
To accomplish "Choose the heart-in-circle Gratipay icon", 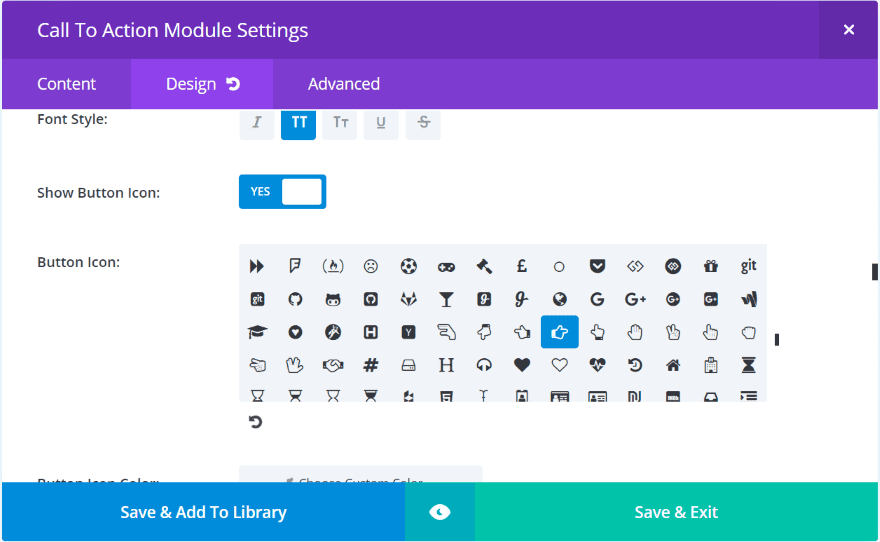I will [x=295, y=332].
